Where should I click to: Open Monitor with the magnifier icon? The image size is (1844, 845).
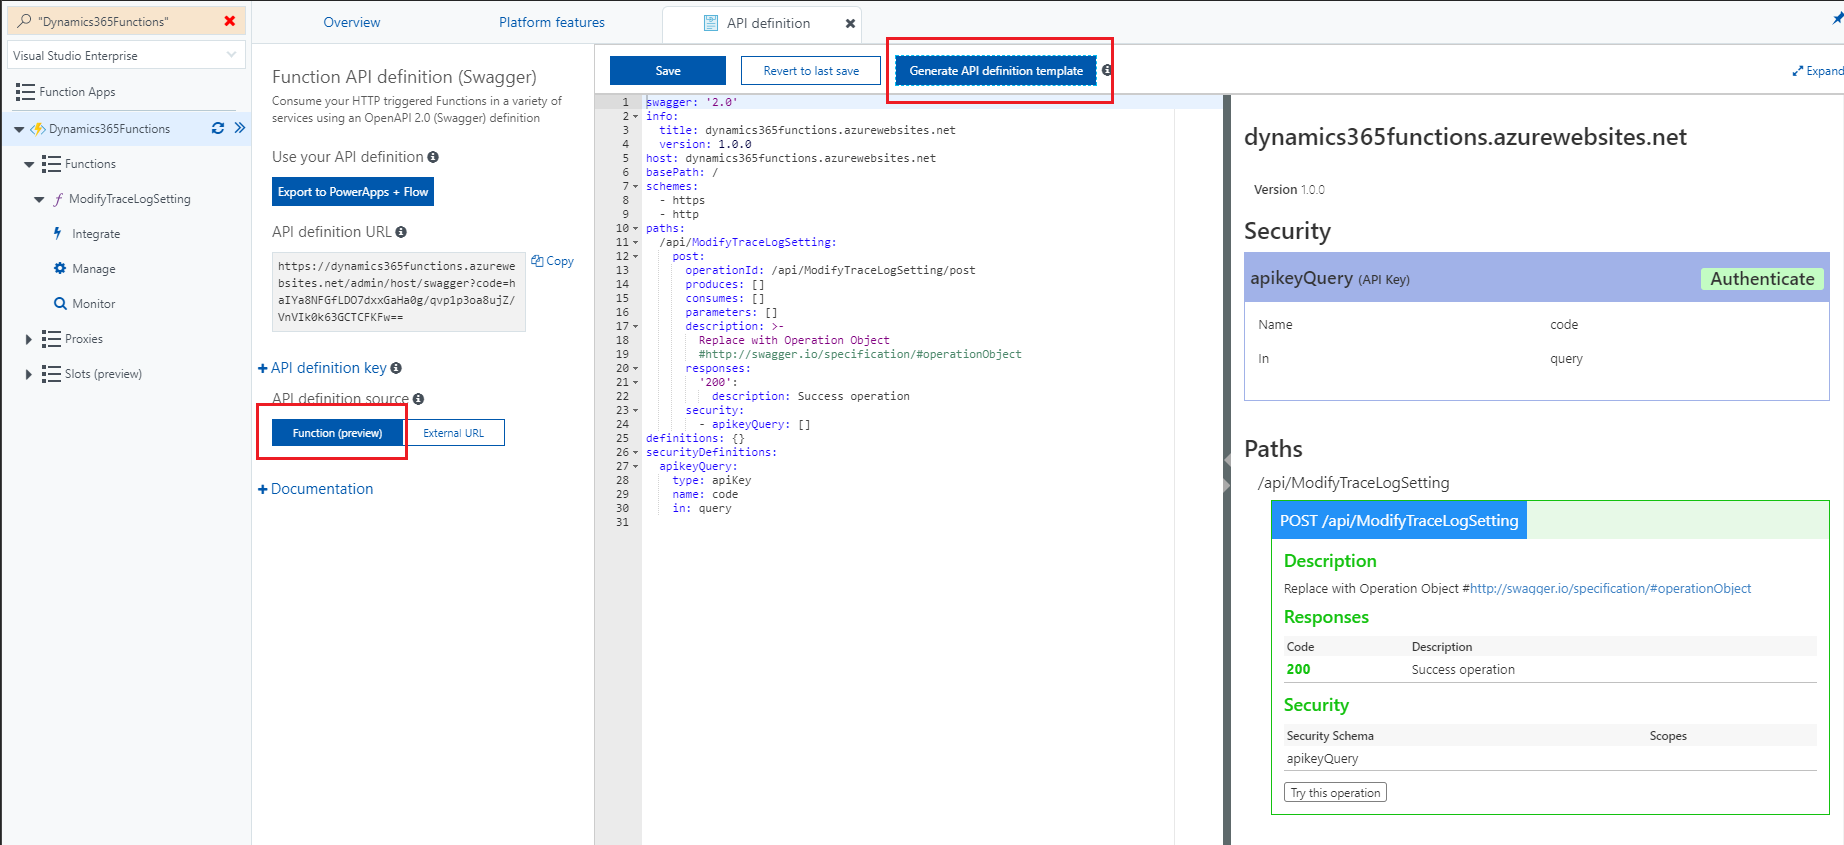60,303
